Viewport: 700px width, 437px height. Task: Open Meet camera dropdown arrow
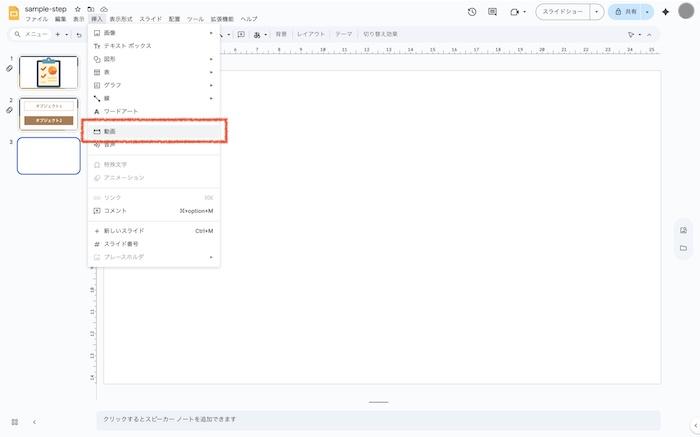(524, 12)
